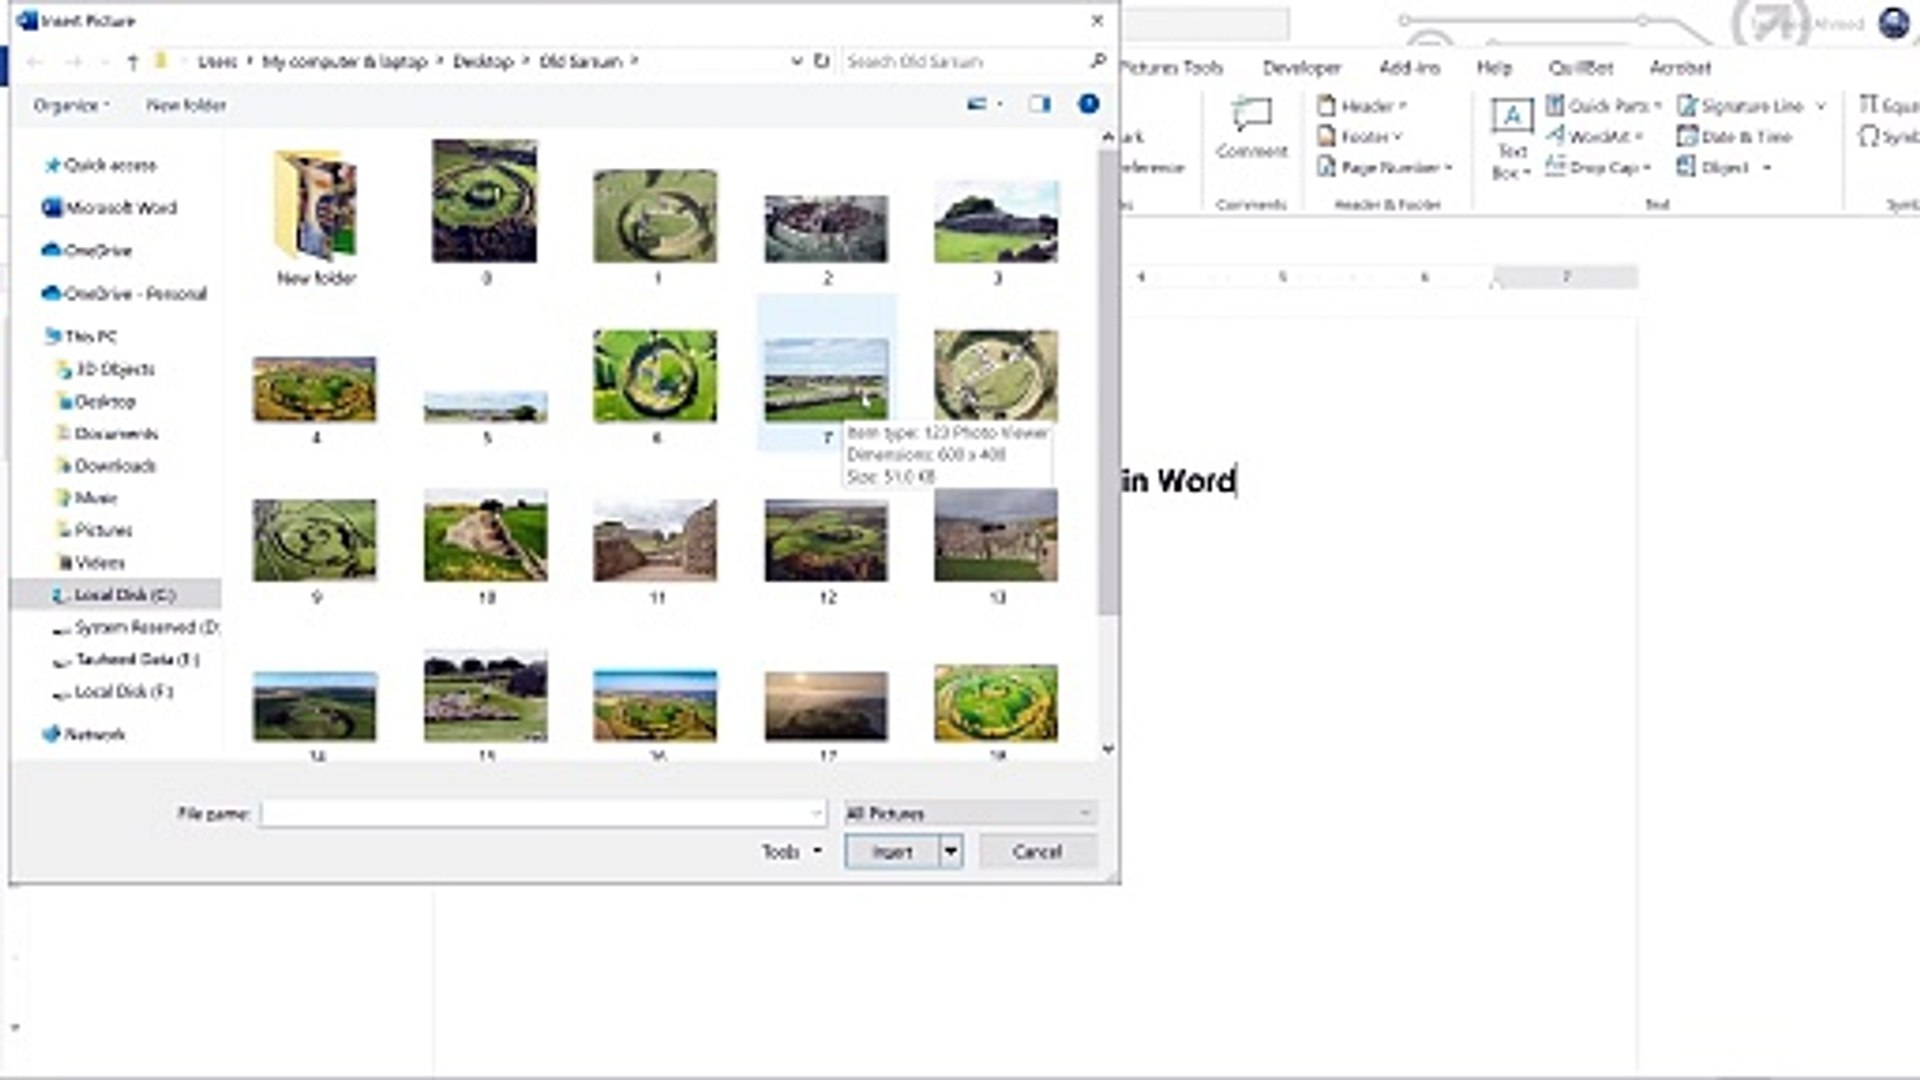Show the preview pane in dialog
1920x1080 pixels.
(1040, 104)
